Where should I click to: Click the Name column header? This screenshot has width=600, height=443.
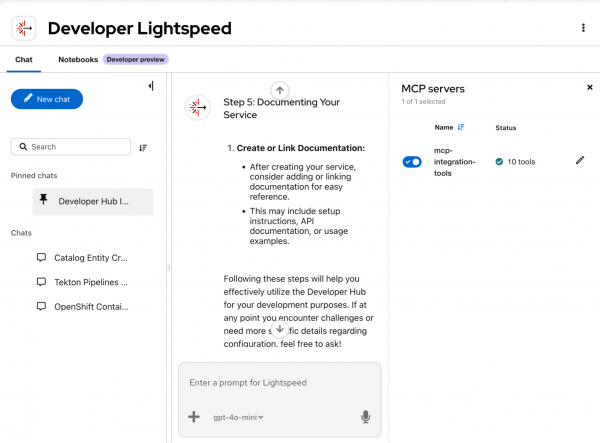coord(443,127)
